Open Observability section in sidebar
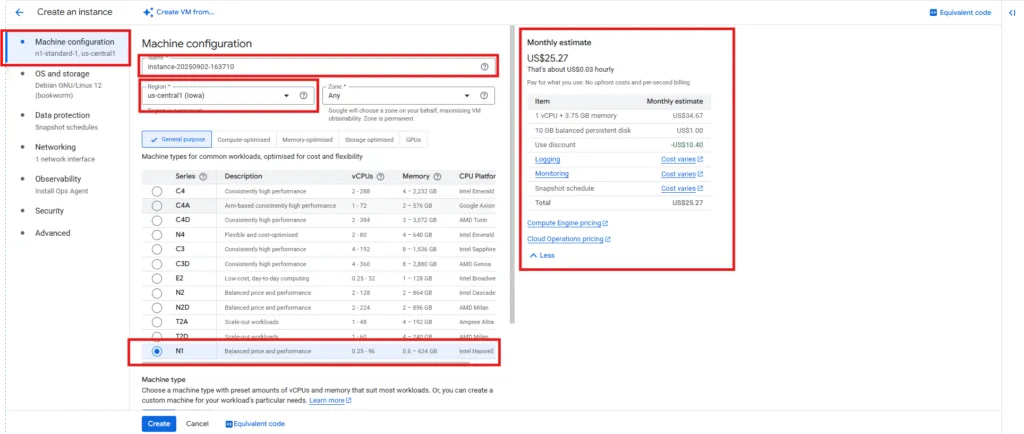The width and height of the screenshot is (1024, 434). click(x=69, y=184)
